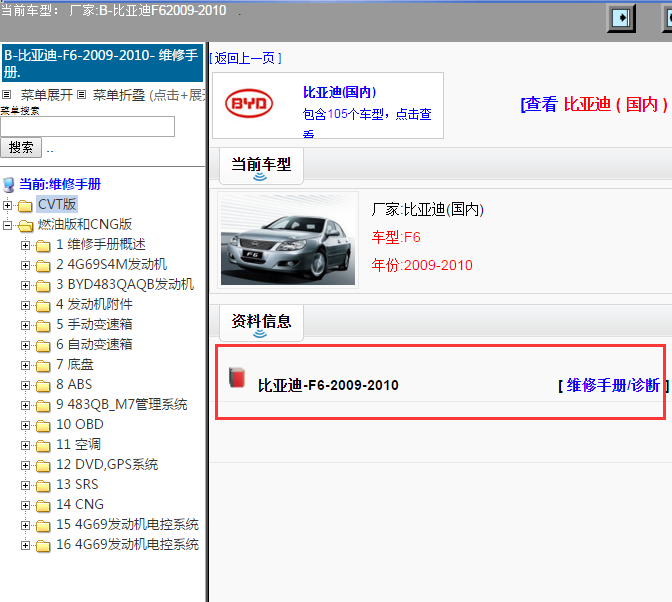This screenshot has width=672, height=602.
Task: Click the panel collapse arrow icon in the top bar
Action: tap(621, 18)
